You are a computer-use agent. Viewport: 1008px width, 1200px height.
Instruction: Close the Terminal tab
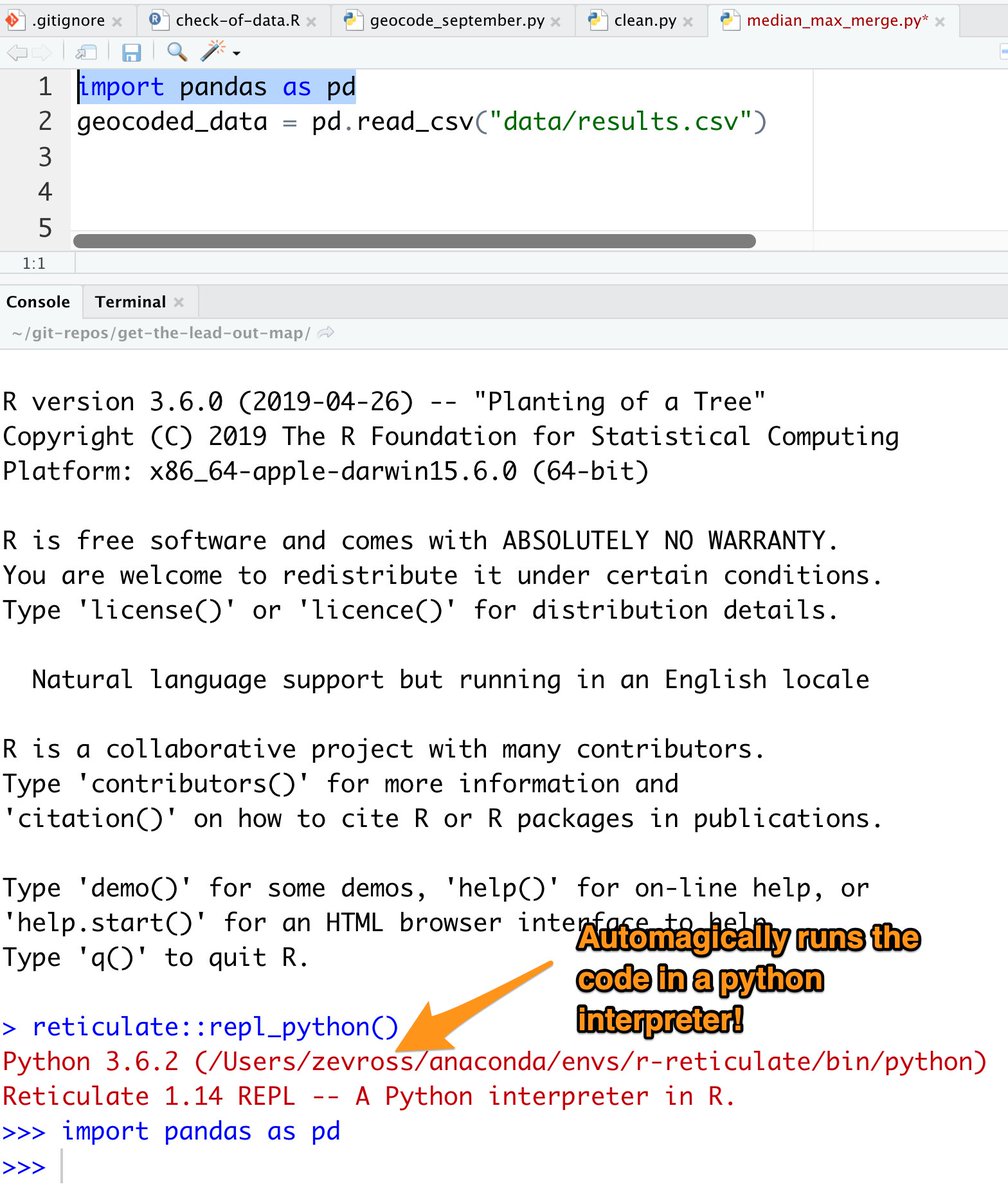pos(179,302)
